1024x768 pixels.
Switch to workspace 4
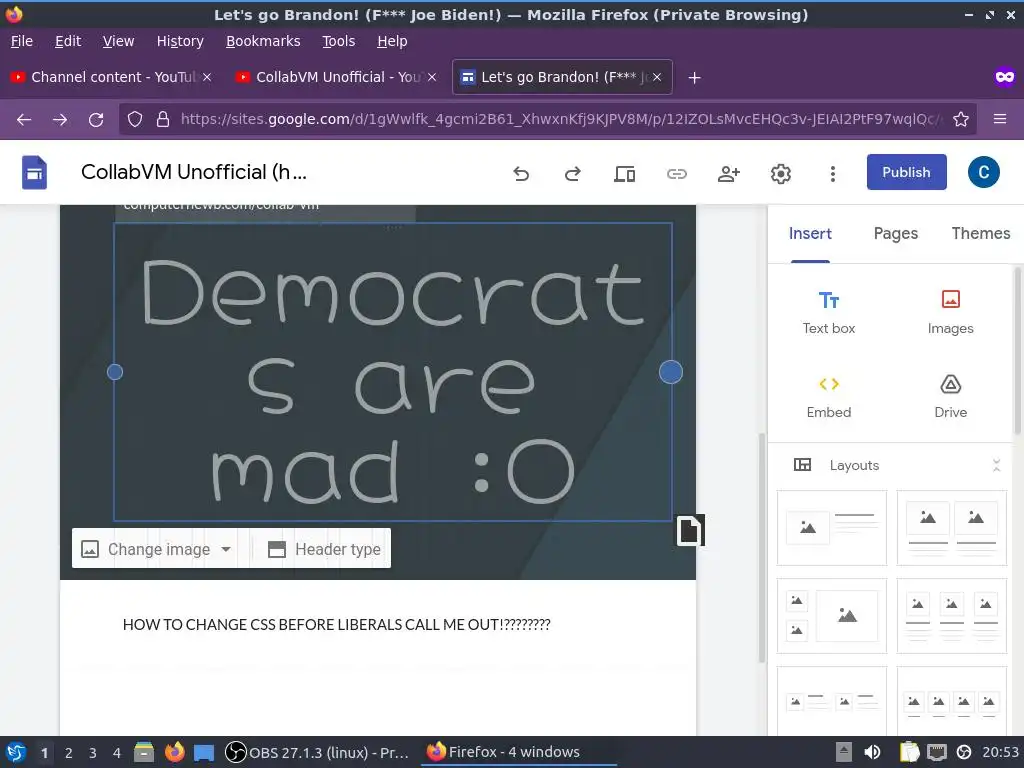point(116,753)
